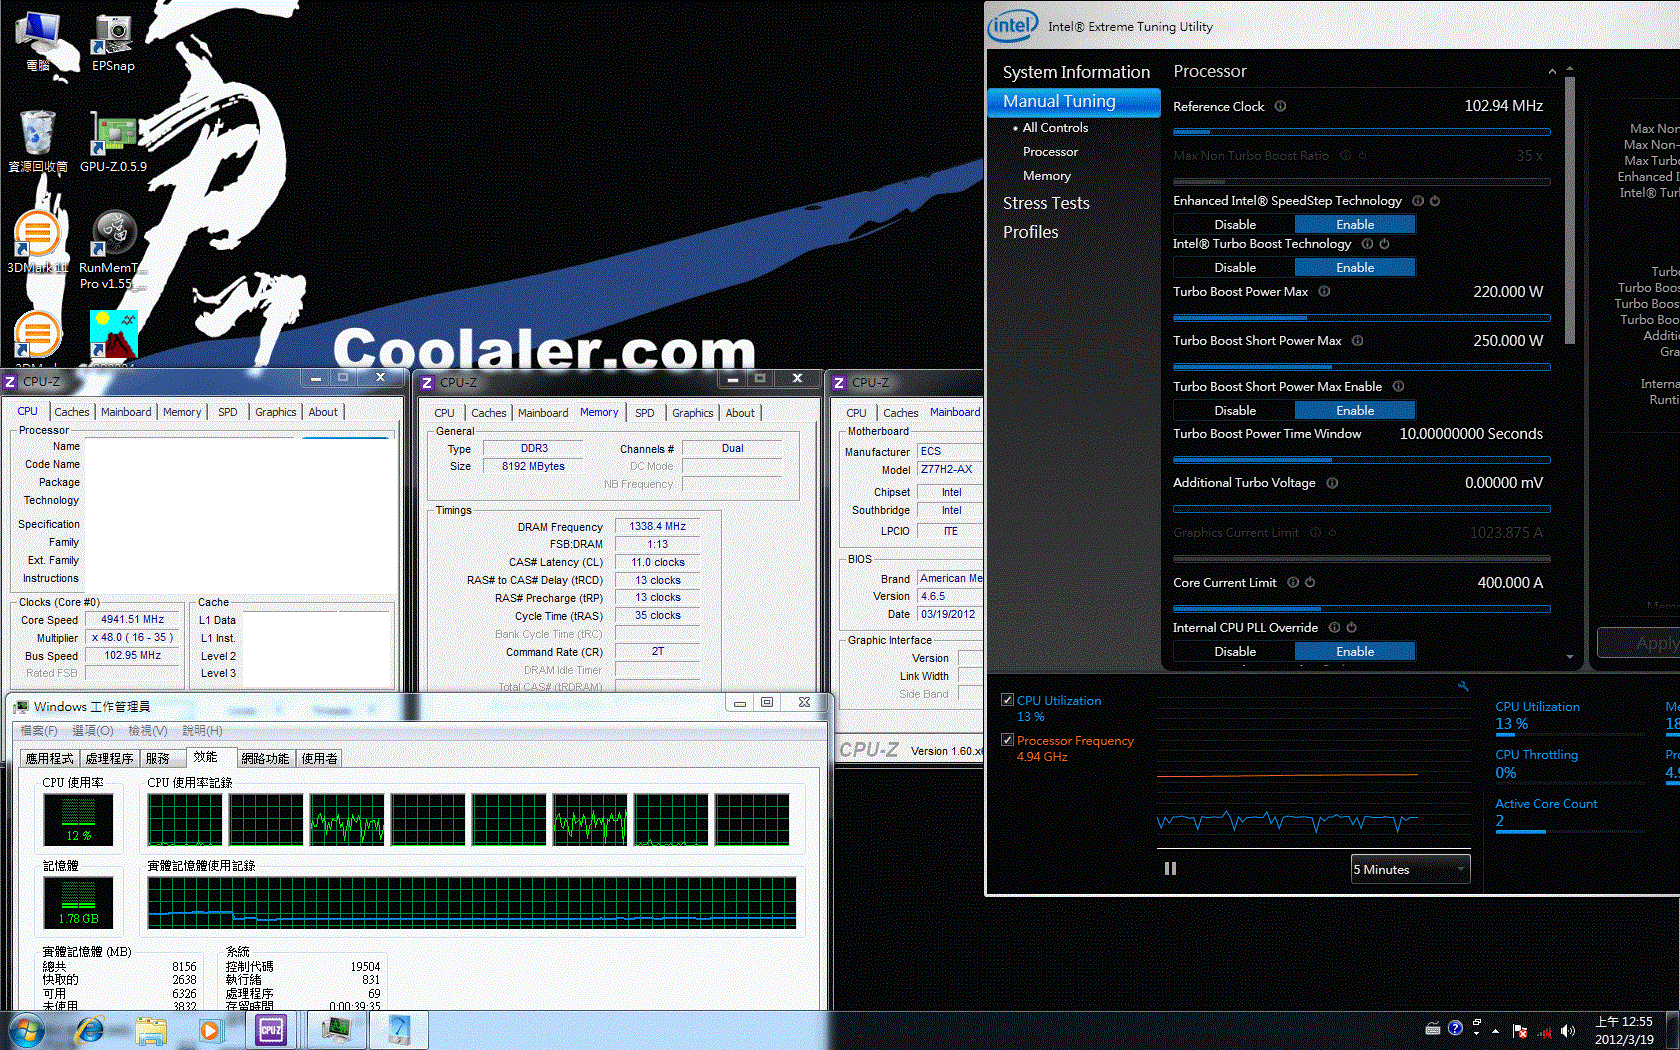The width and height of the screenshot is (1680, 1050).
Task: Show info for Turbo Boost Power Max
Action: point(1324,292)
